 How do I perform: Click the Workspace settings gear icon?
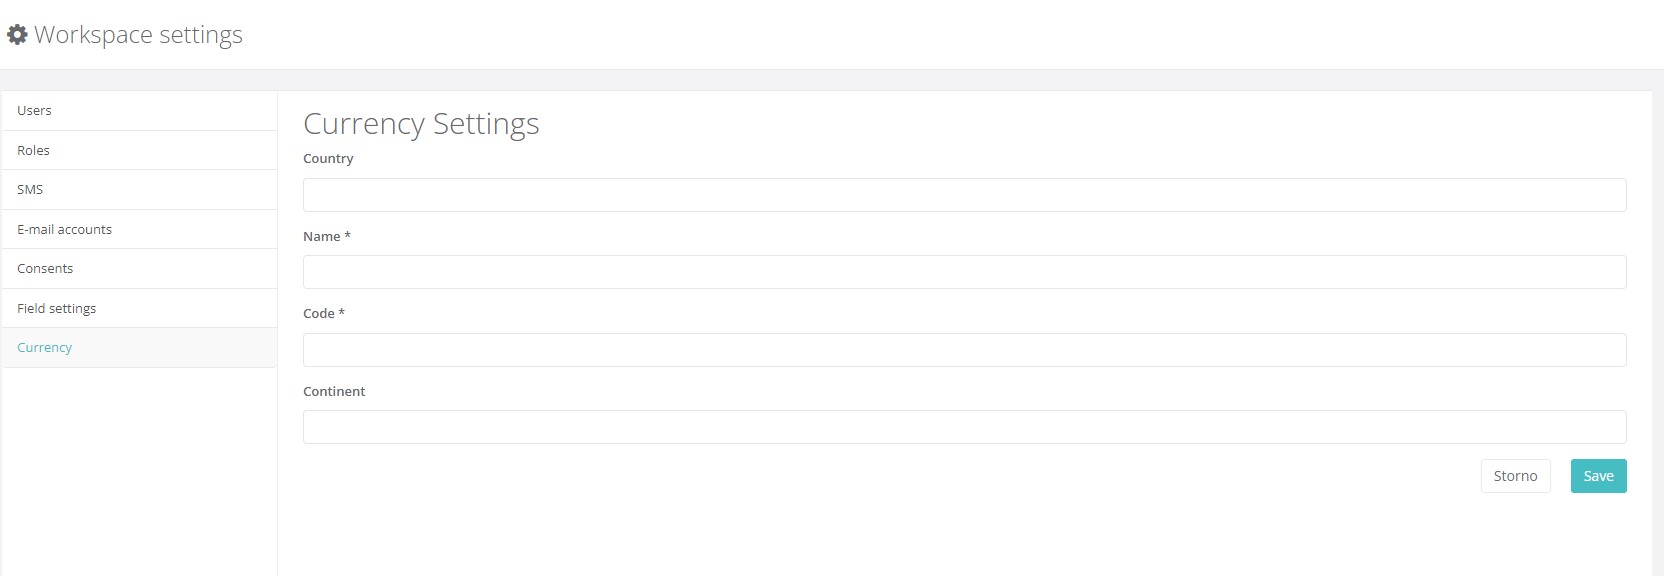[17, 35]
